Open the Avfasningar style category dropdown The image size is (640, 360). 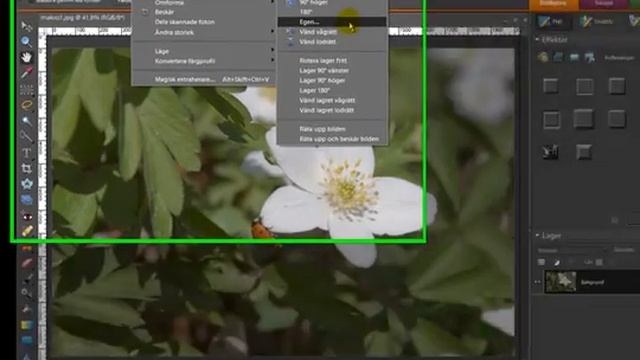pos(620,58)
